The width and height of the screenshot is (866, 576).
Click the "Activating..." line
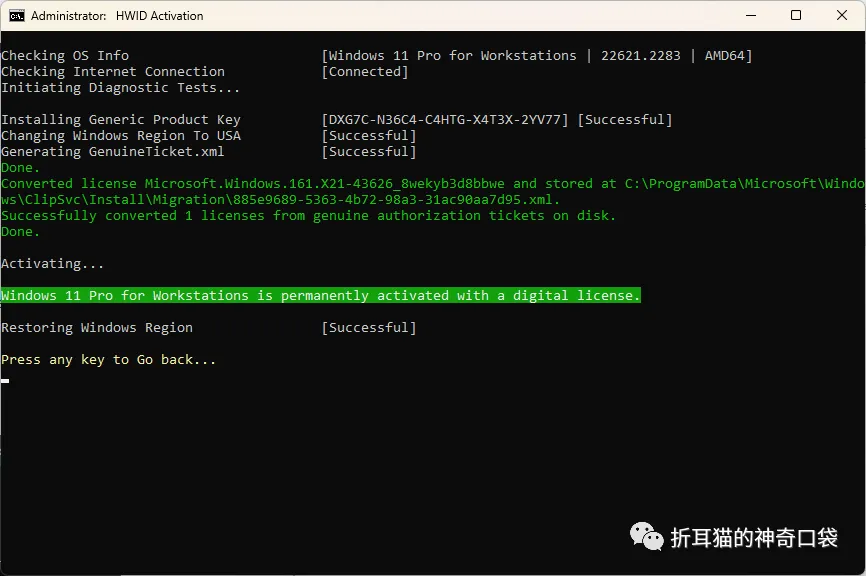(x=52, y=264)
